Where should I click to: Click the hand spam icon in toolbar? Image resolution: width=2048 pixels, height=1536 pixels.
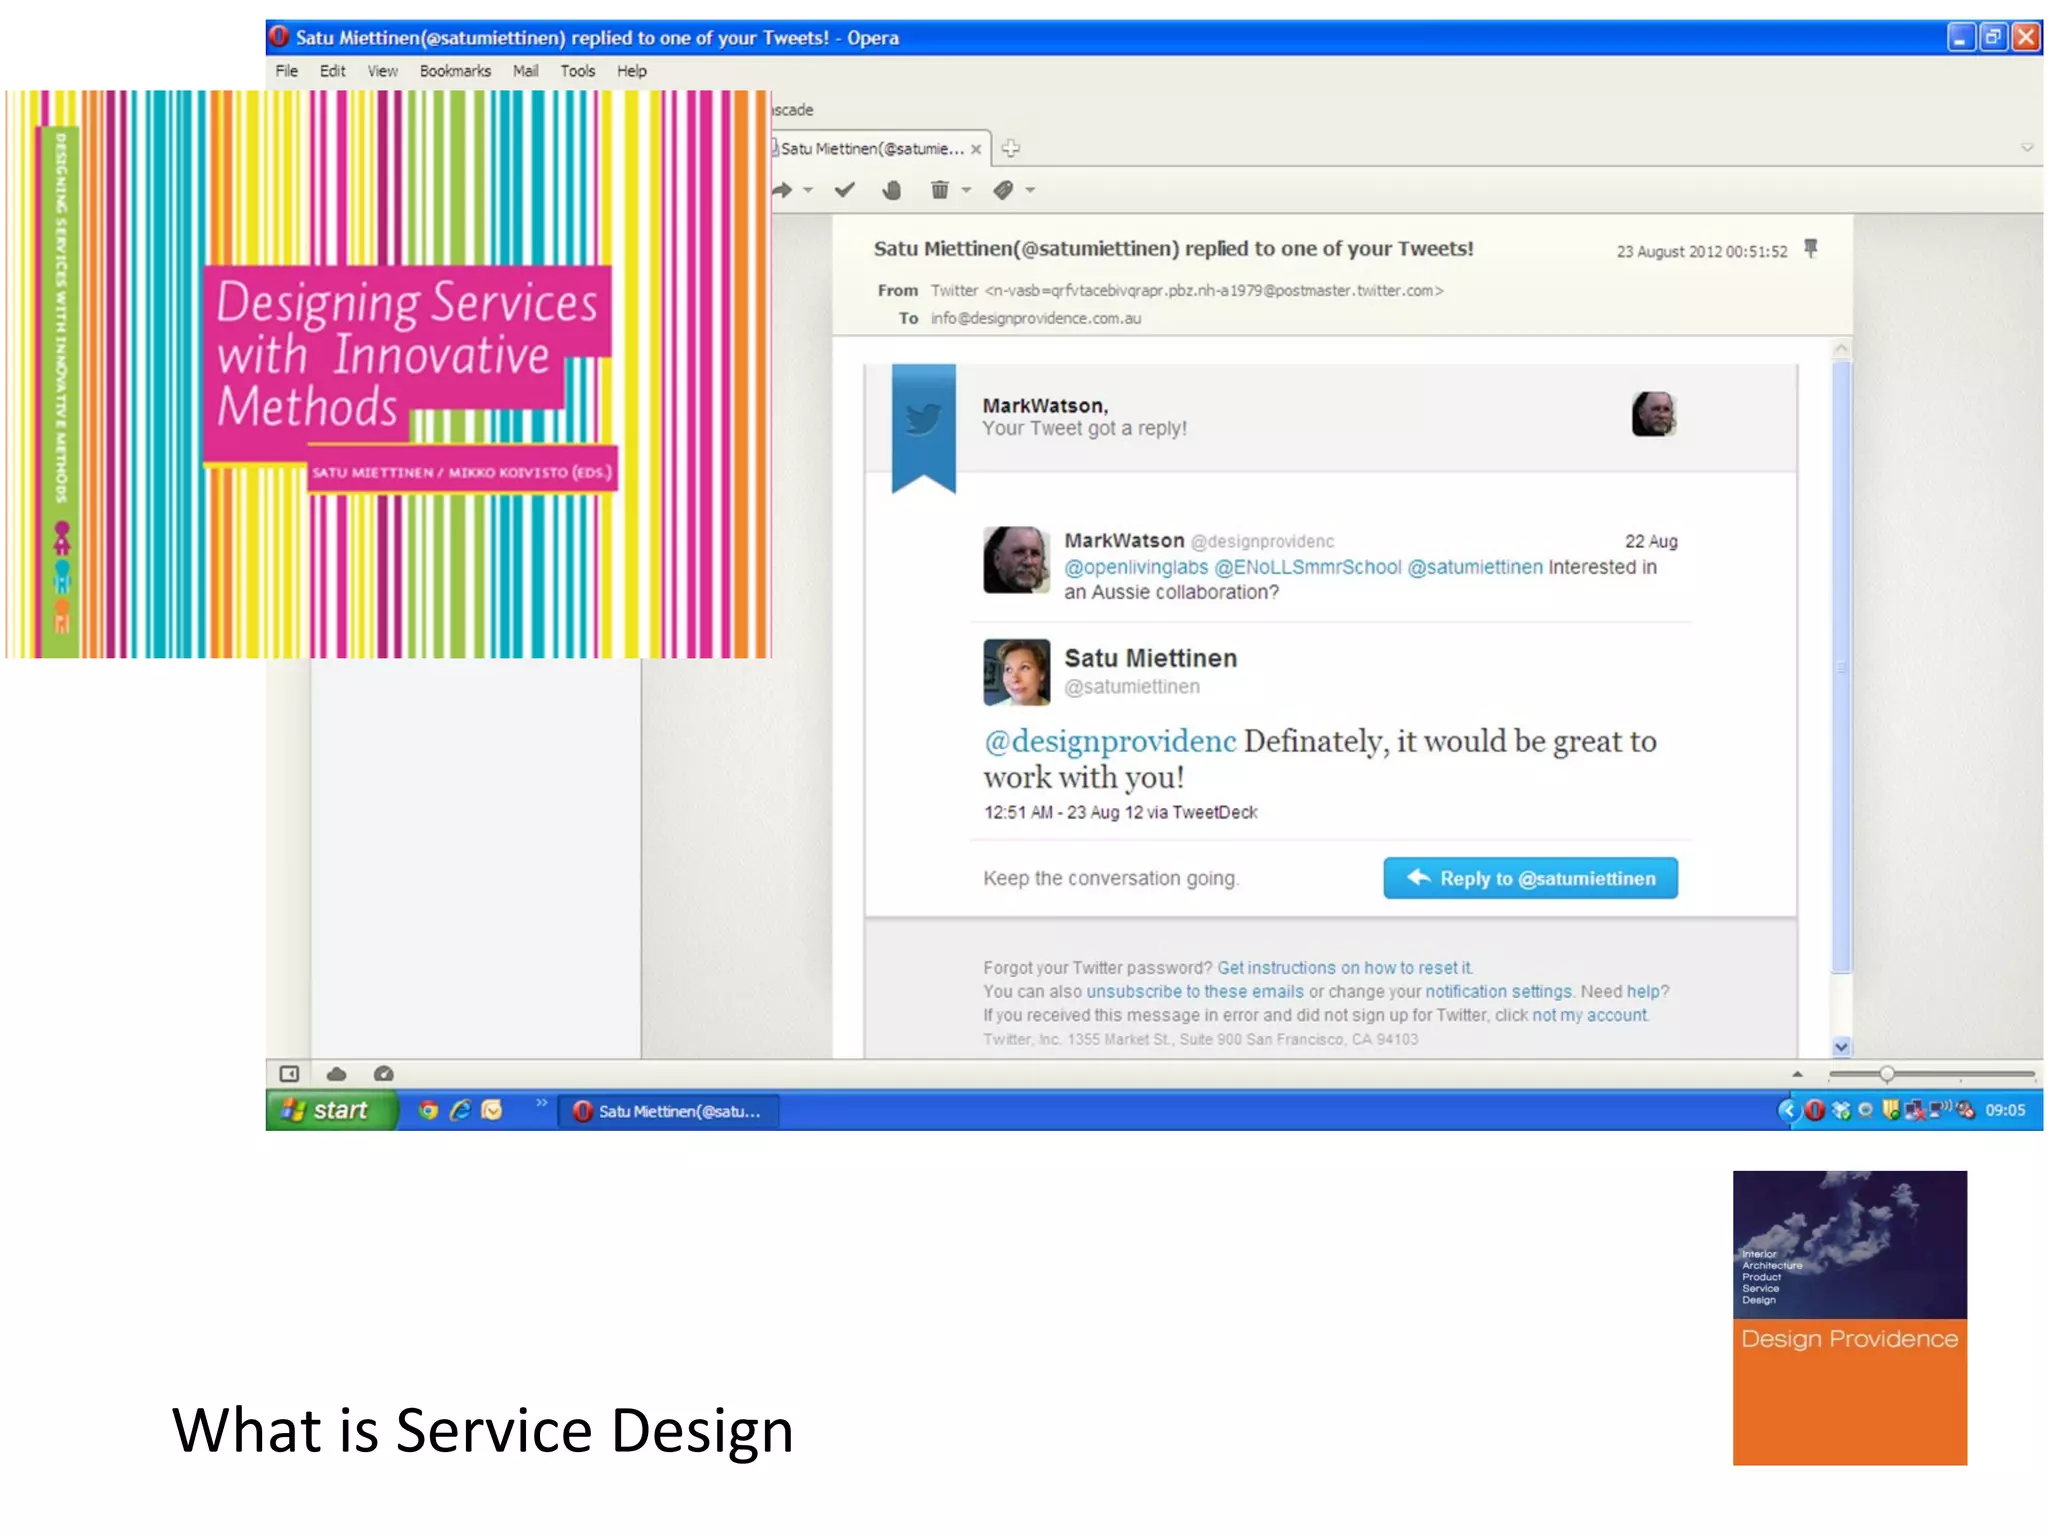[892, 190]
